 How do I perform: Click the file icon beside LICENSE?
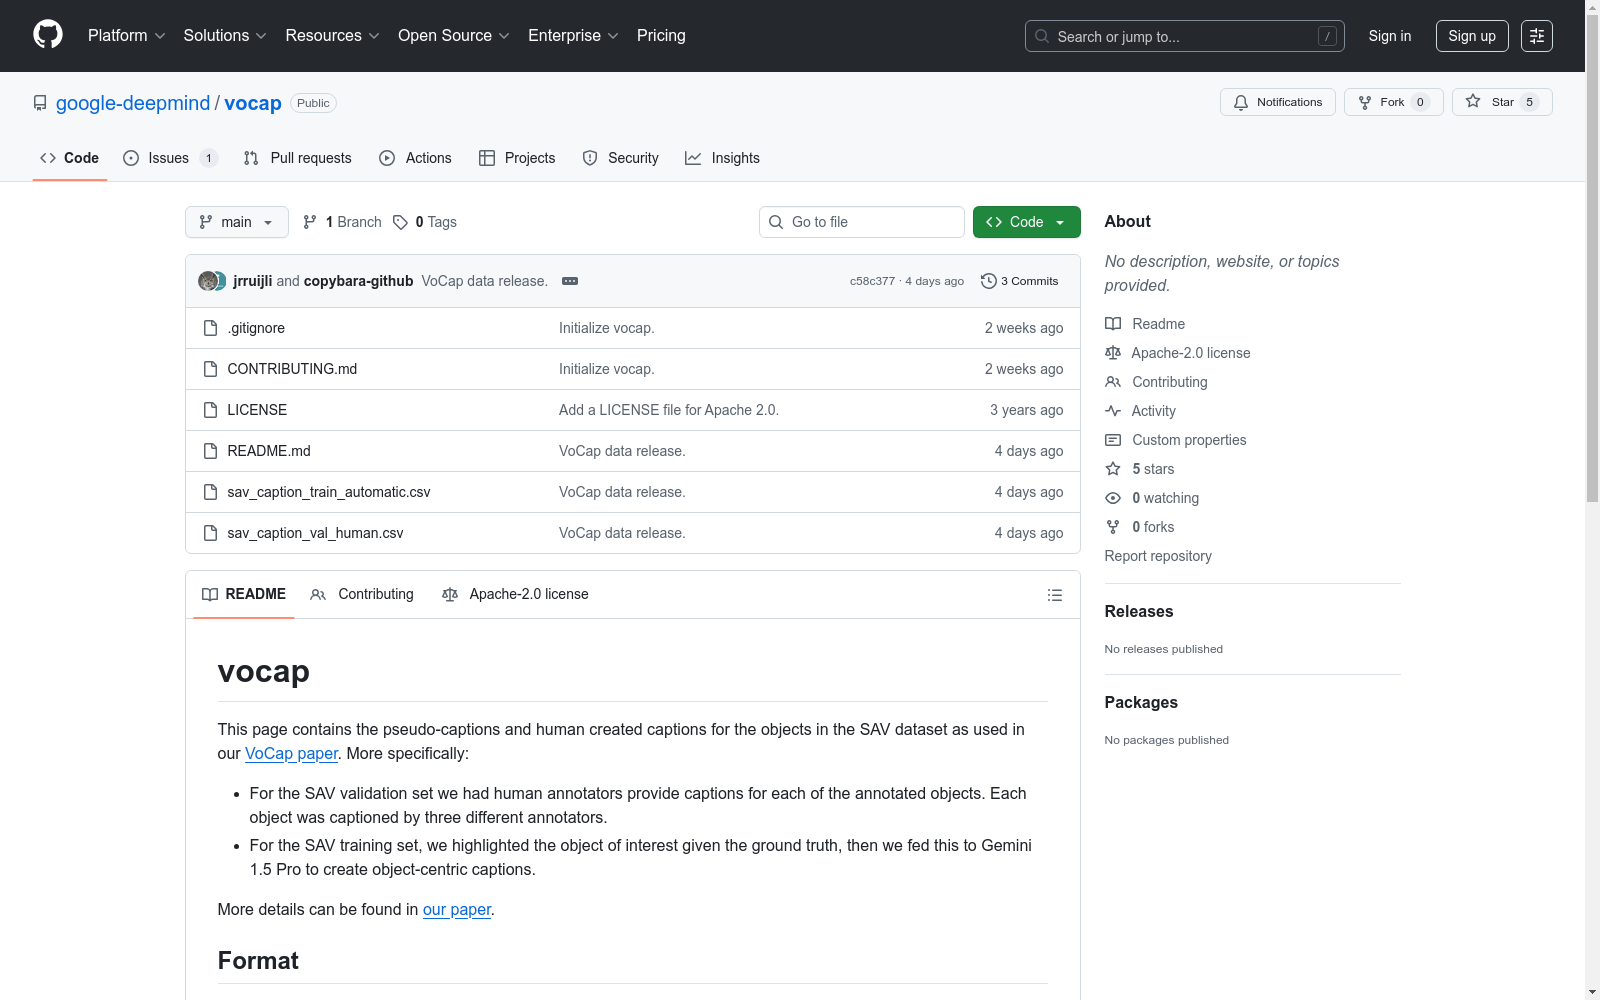[210, 410]
